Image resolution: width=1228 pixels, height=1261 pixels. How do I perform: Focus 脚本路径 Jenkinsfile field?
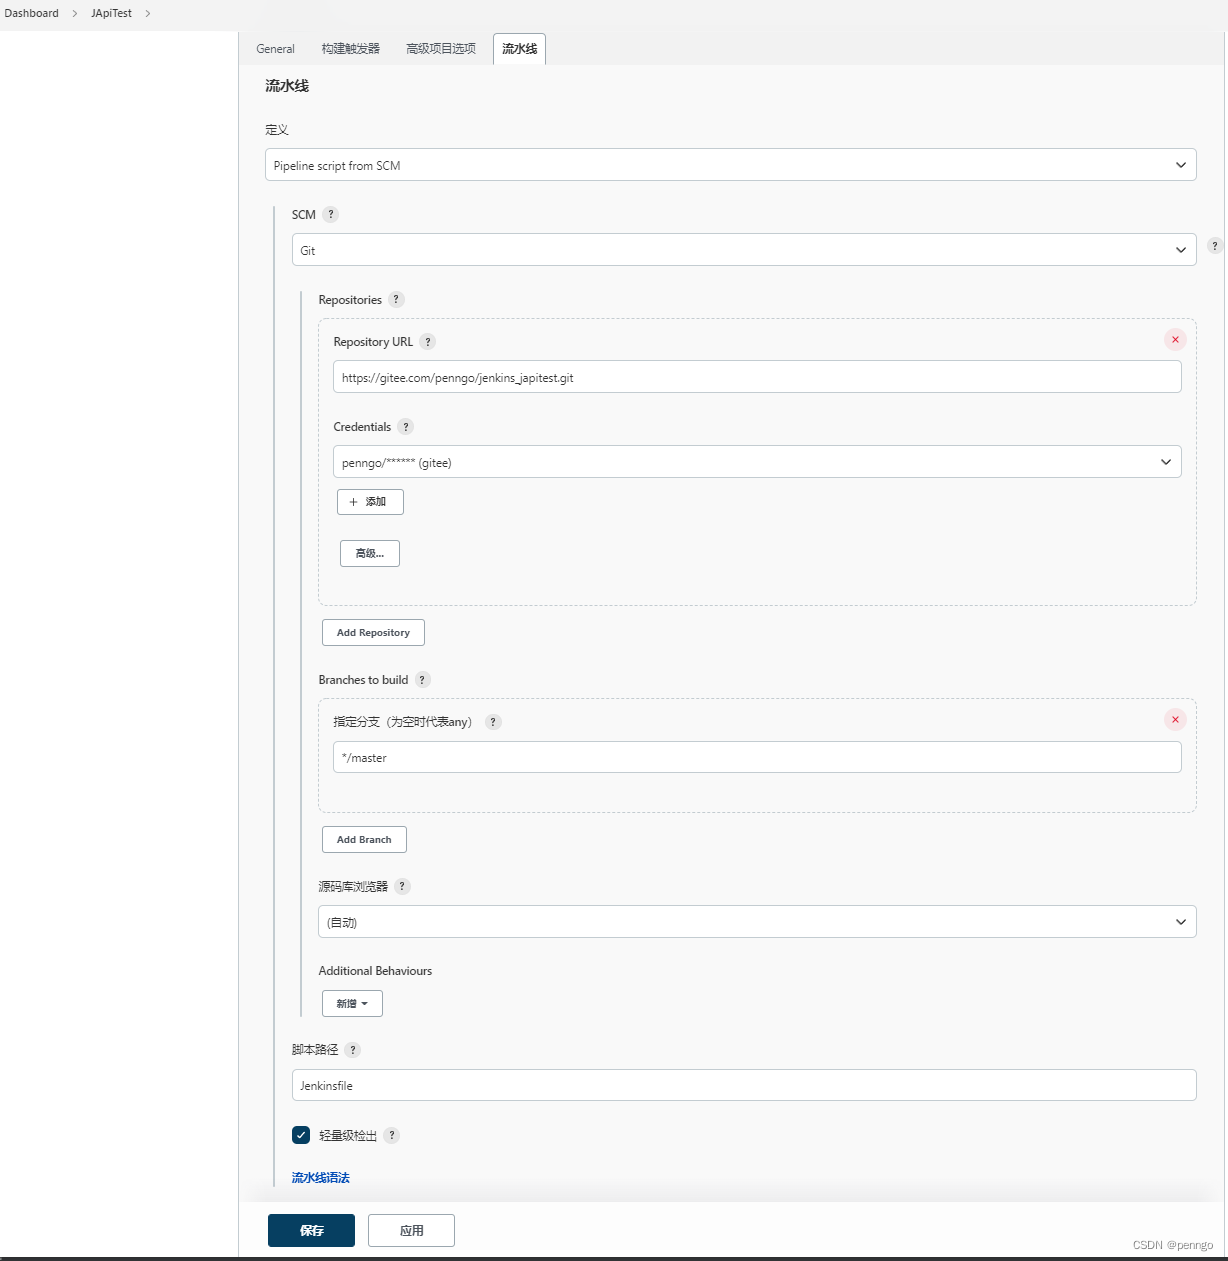click(x=744, y=1085)
